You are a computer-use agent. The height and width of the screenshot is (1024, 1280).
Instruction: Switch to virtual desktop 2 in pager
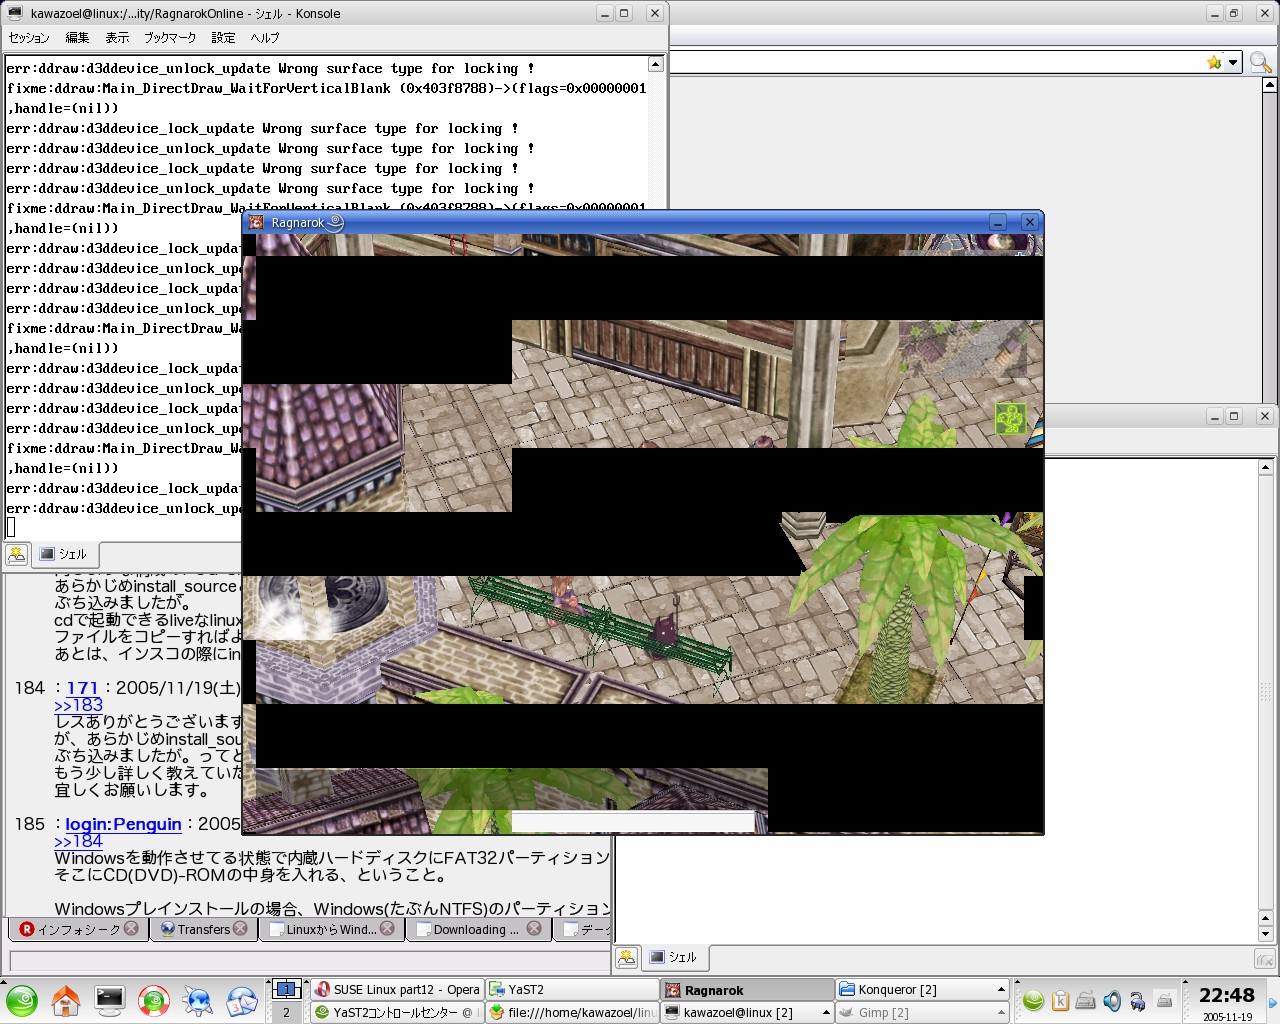coord(286,1012)
